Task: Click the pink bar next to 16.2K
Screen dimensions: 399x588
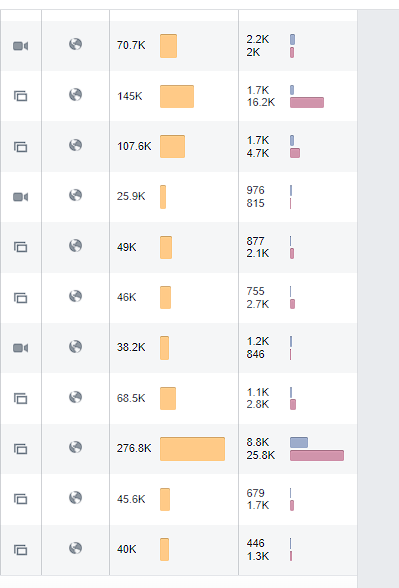Action: tap(307, 102)
